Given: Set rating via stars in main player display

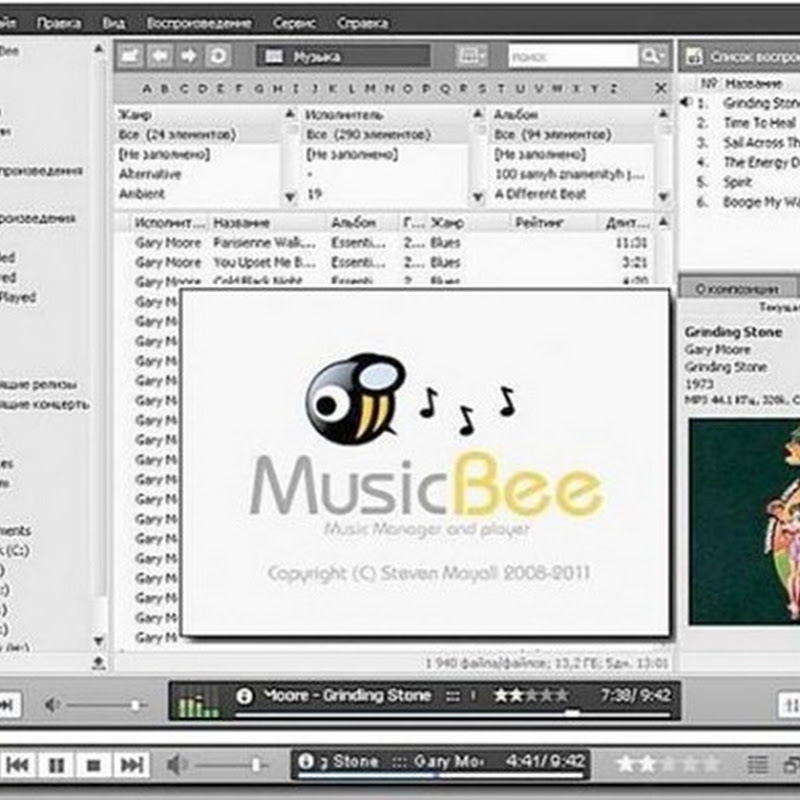Looking at the screenshot, I should coord(532,695).
